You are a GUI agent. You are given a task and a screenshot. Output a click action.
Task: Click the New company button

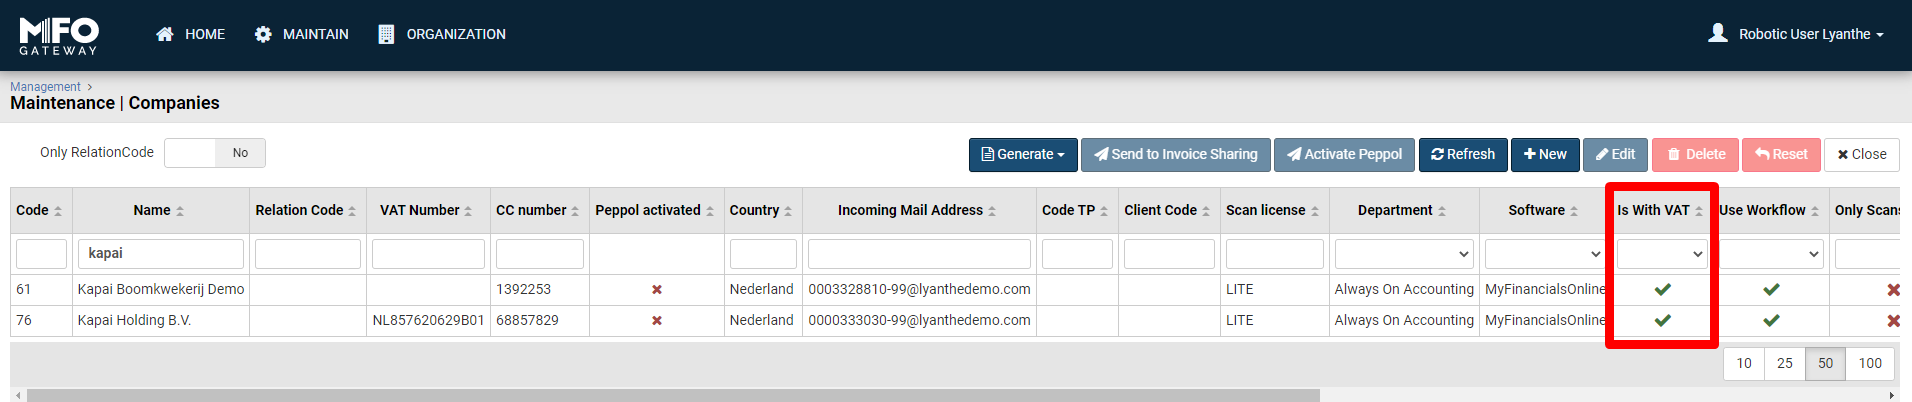[1545, 154]
